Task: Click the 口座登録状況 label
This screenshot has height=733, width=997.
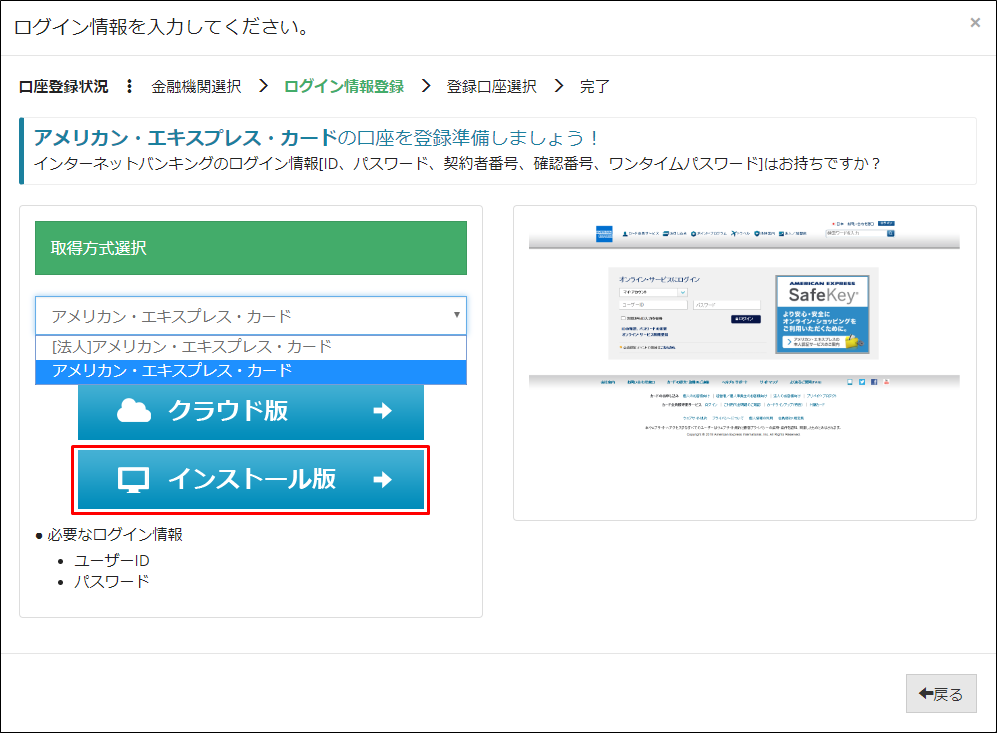Action: click(x=64, y=86)
